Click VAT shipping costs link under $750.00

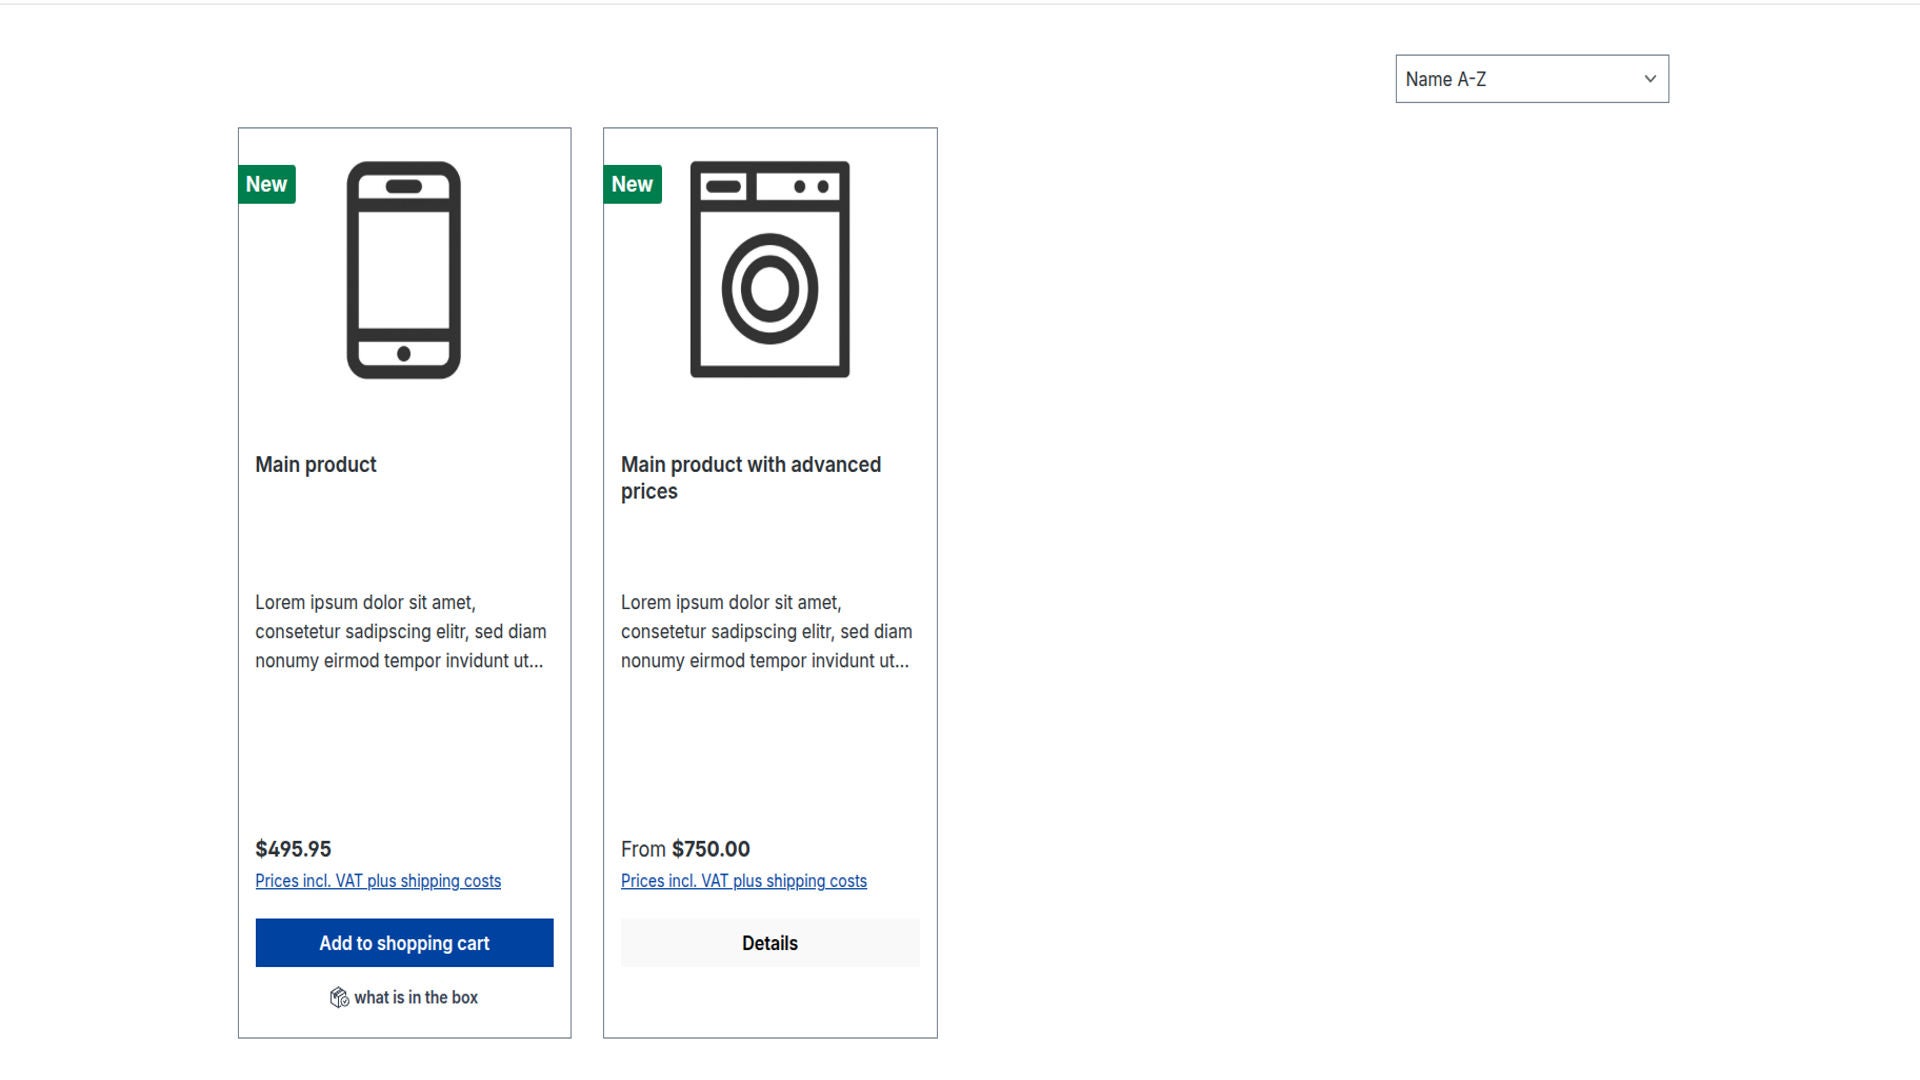[x=744, y=881]
